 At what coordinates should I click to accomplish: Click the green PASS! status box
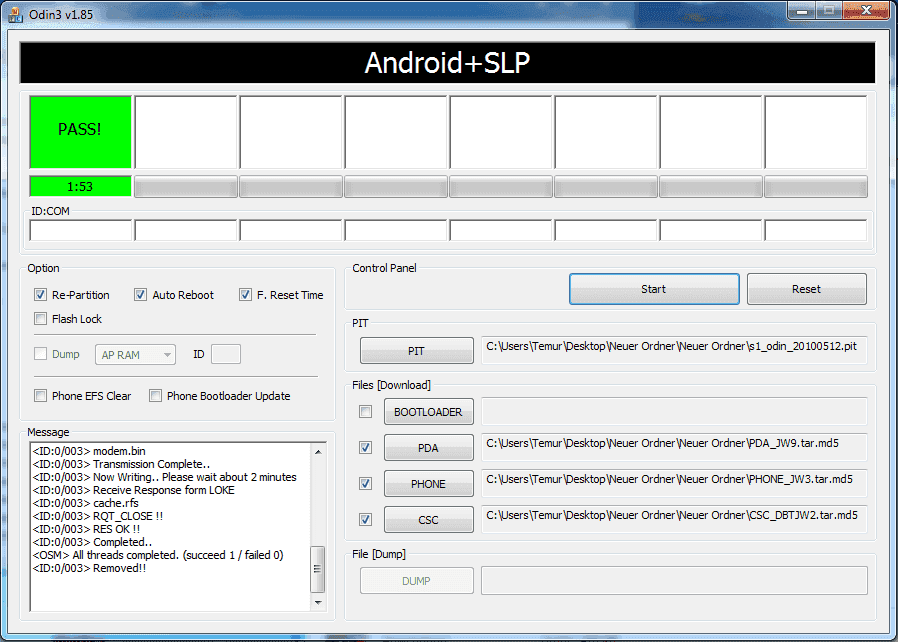[x=80, y=132]
